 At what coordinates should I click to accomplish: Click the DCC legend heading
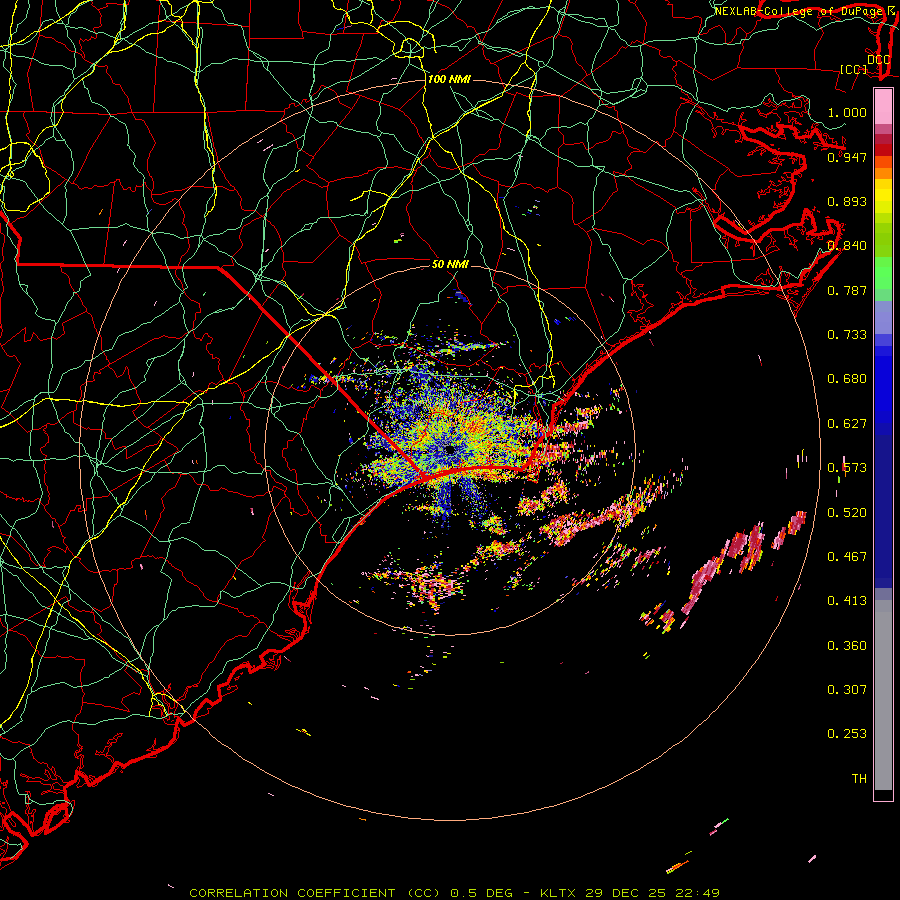(878, 60)
